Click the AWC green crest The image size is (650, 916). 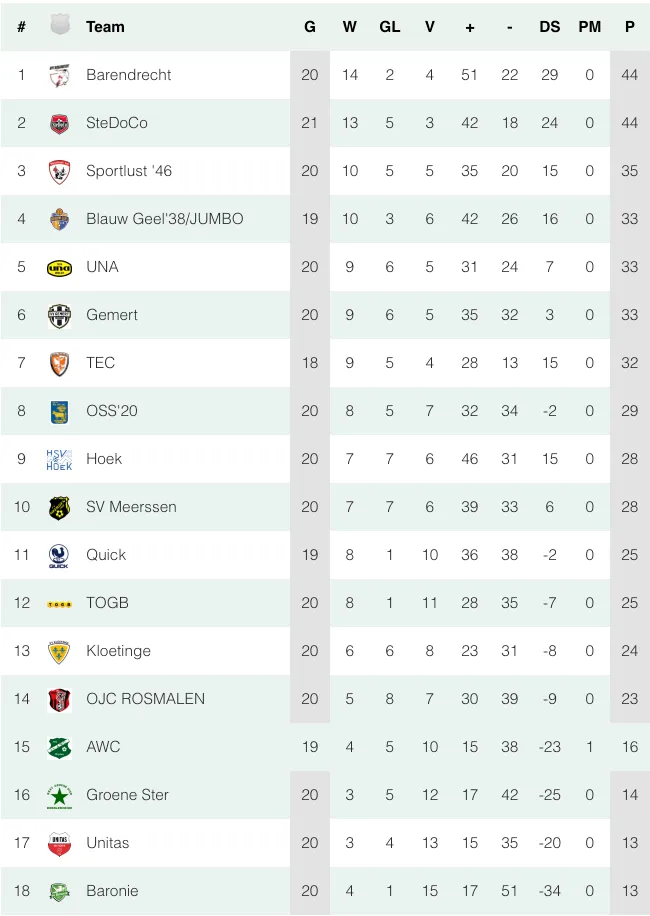click(x=59, y=747)
